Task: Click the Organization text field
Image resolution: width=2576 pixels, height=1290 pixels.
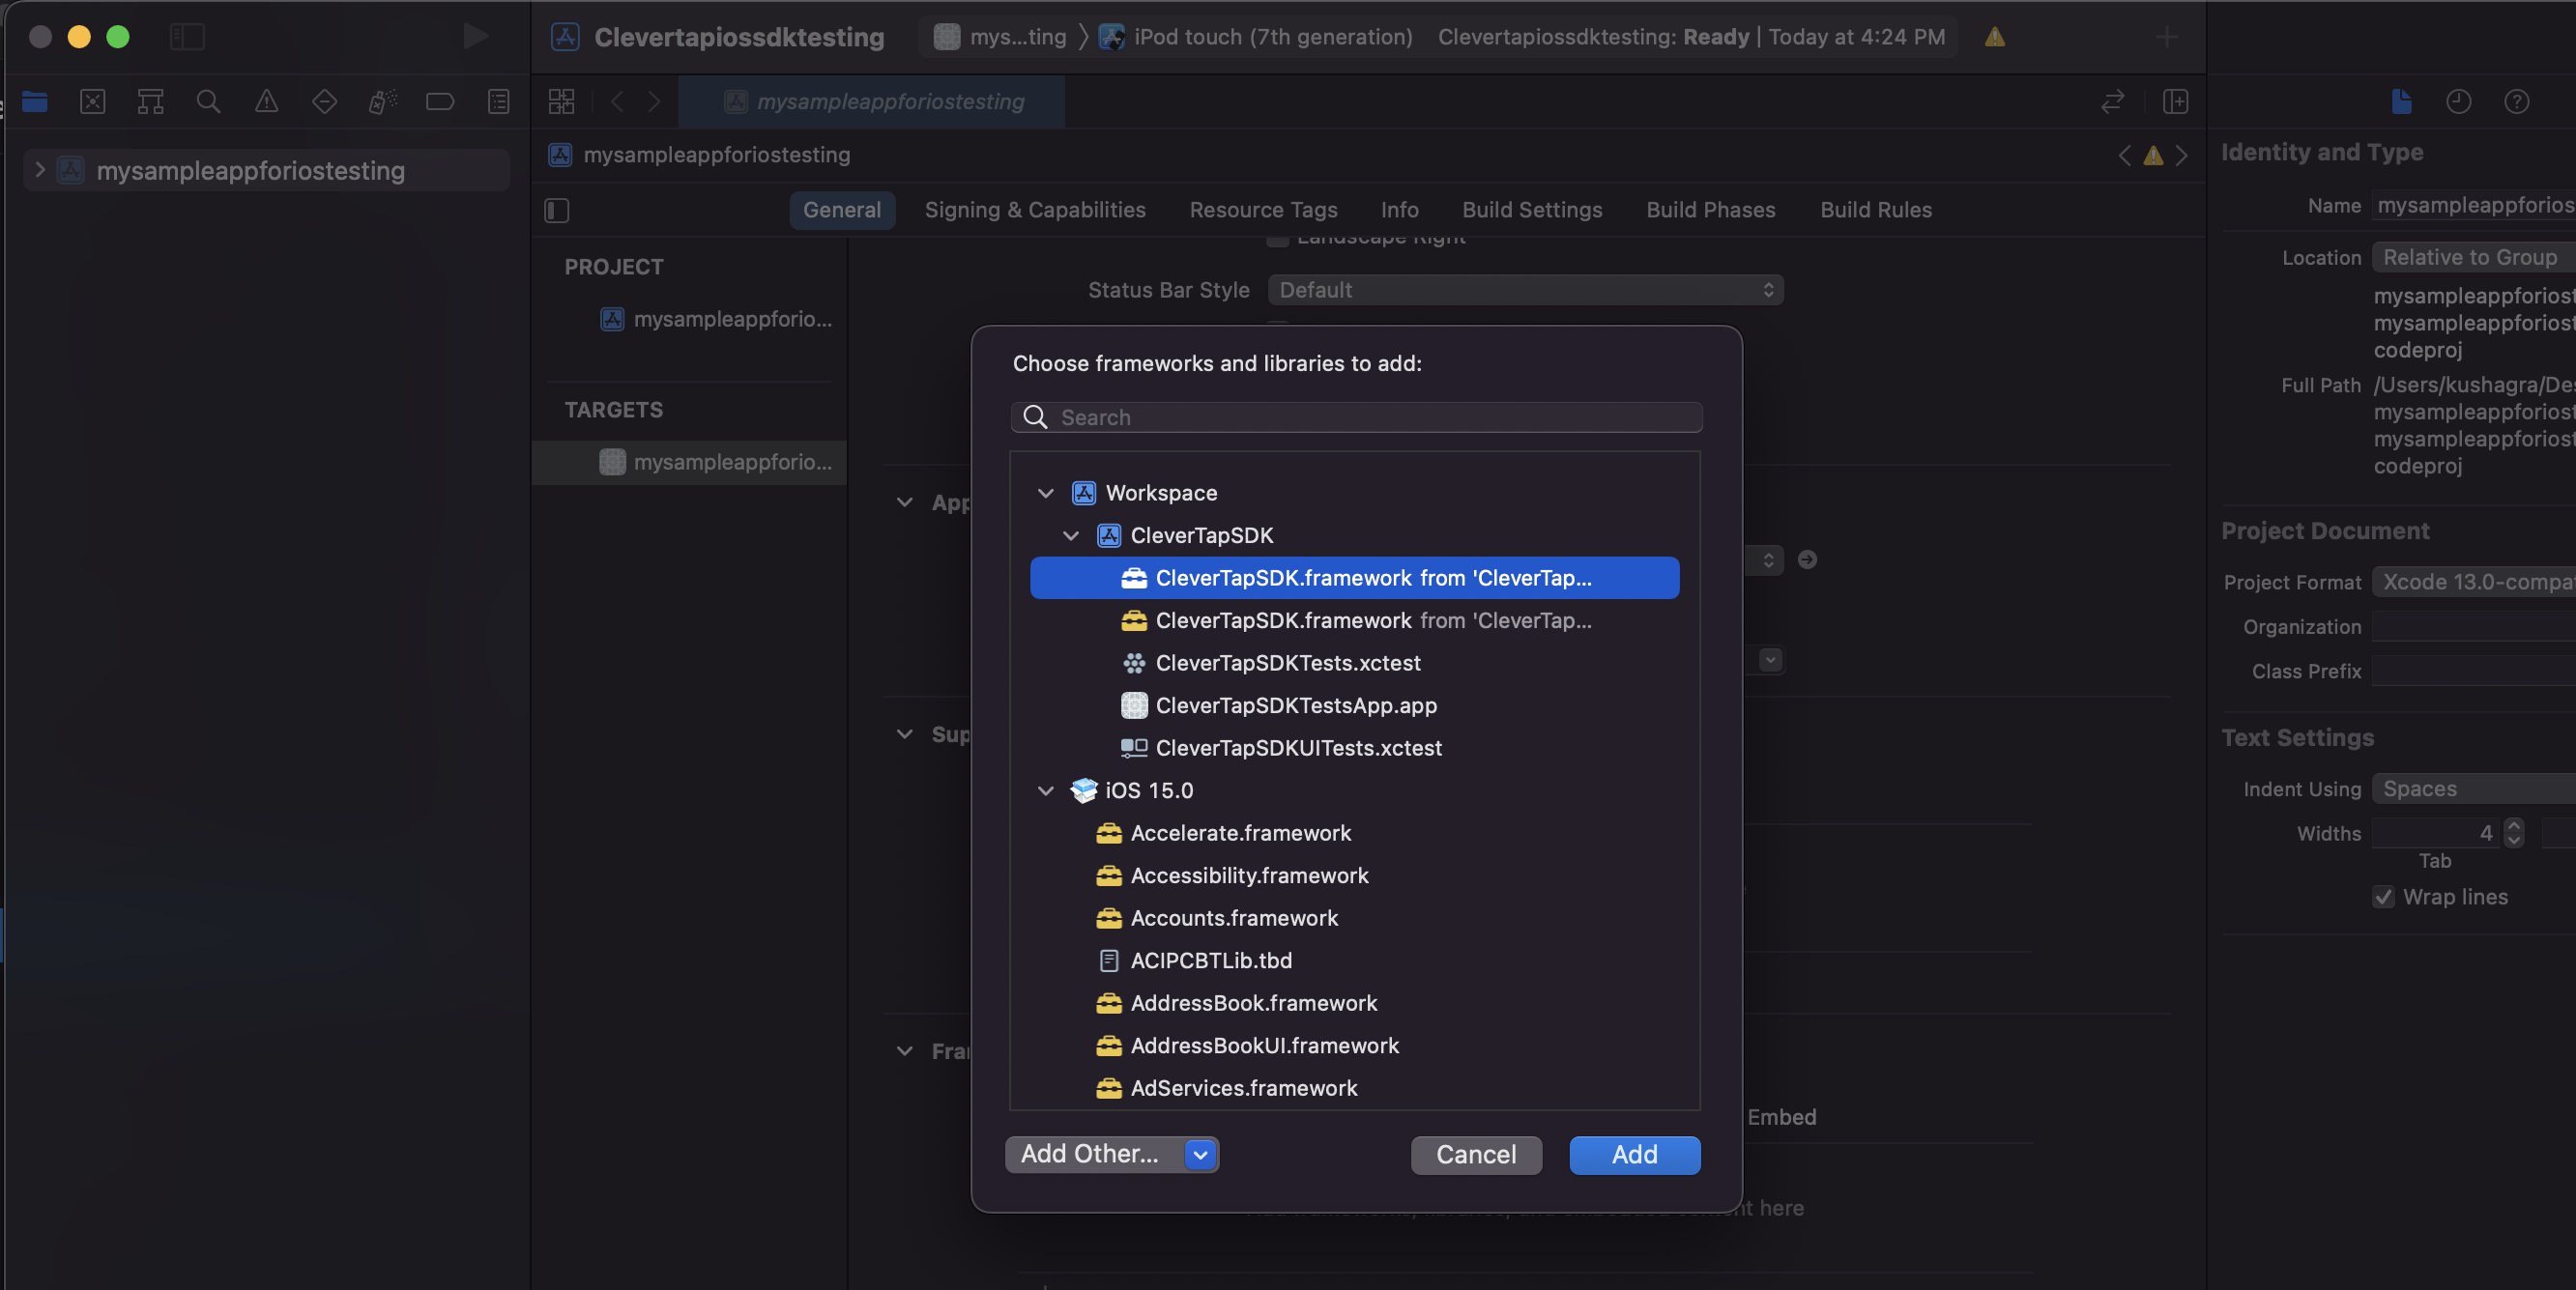Action: point(2473,627)
